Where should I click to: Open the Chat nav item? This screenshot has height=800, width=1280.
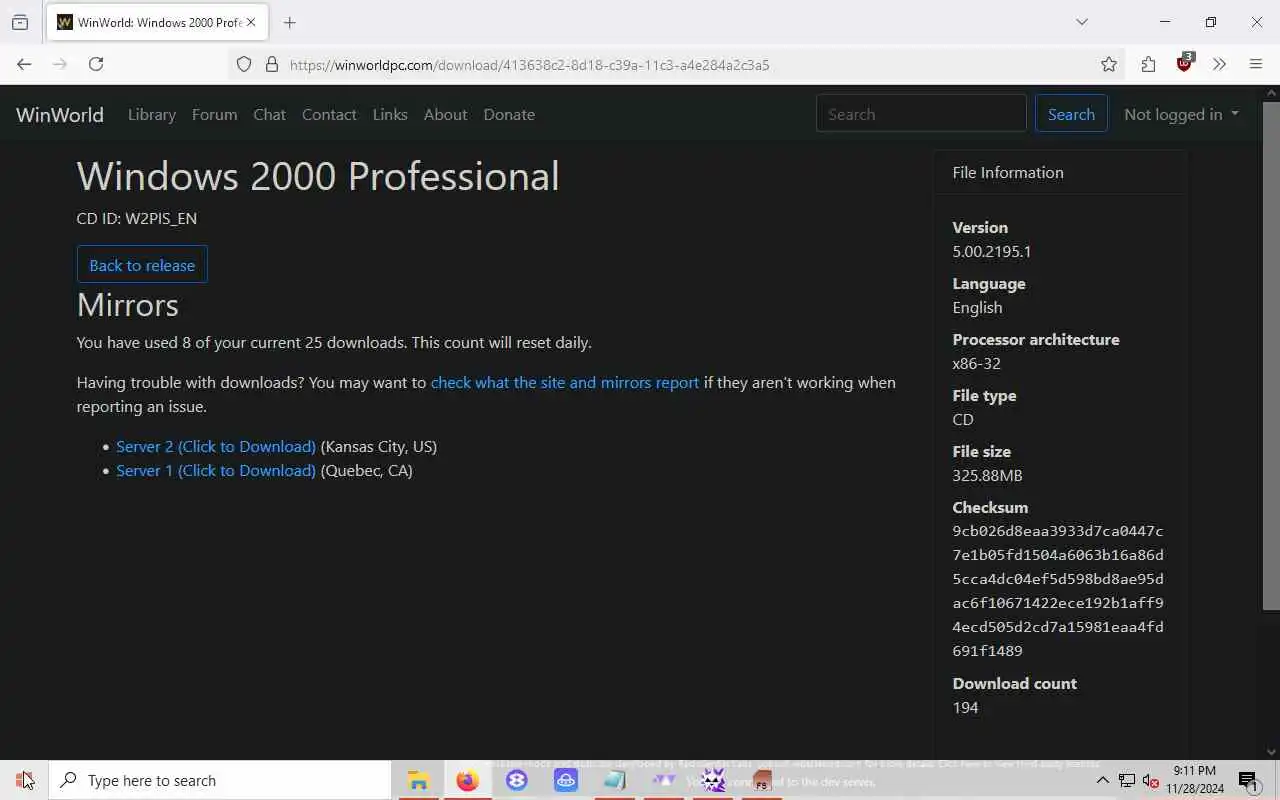click(270, 114)
